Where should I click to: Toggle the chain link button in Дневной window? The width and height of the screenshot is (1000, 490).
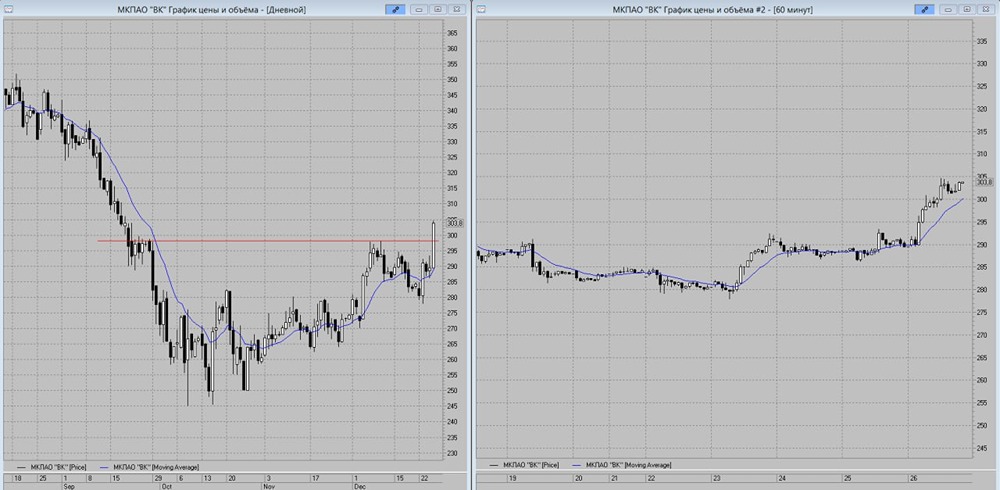click(395, 9)
